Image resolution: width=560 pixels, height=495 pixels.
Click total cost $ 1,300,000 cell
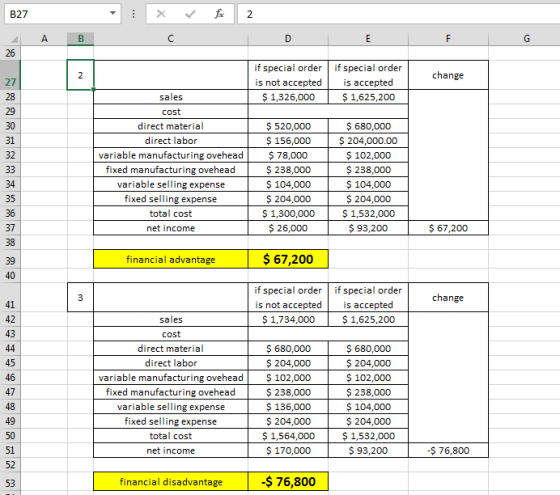(x=288, y=214)
